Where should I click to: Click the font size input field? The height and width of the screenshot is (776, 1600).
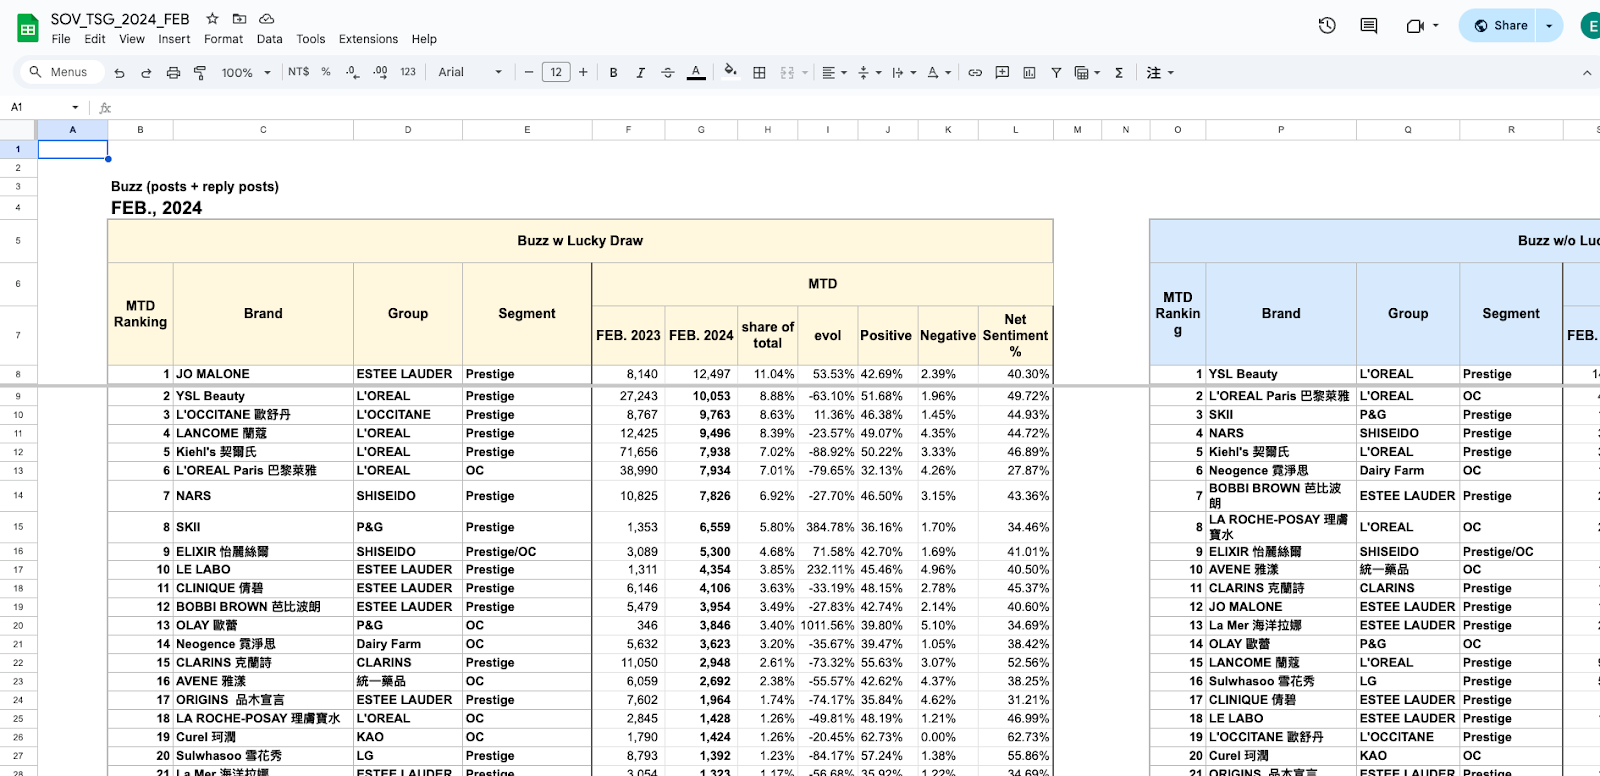[556, 72]
